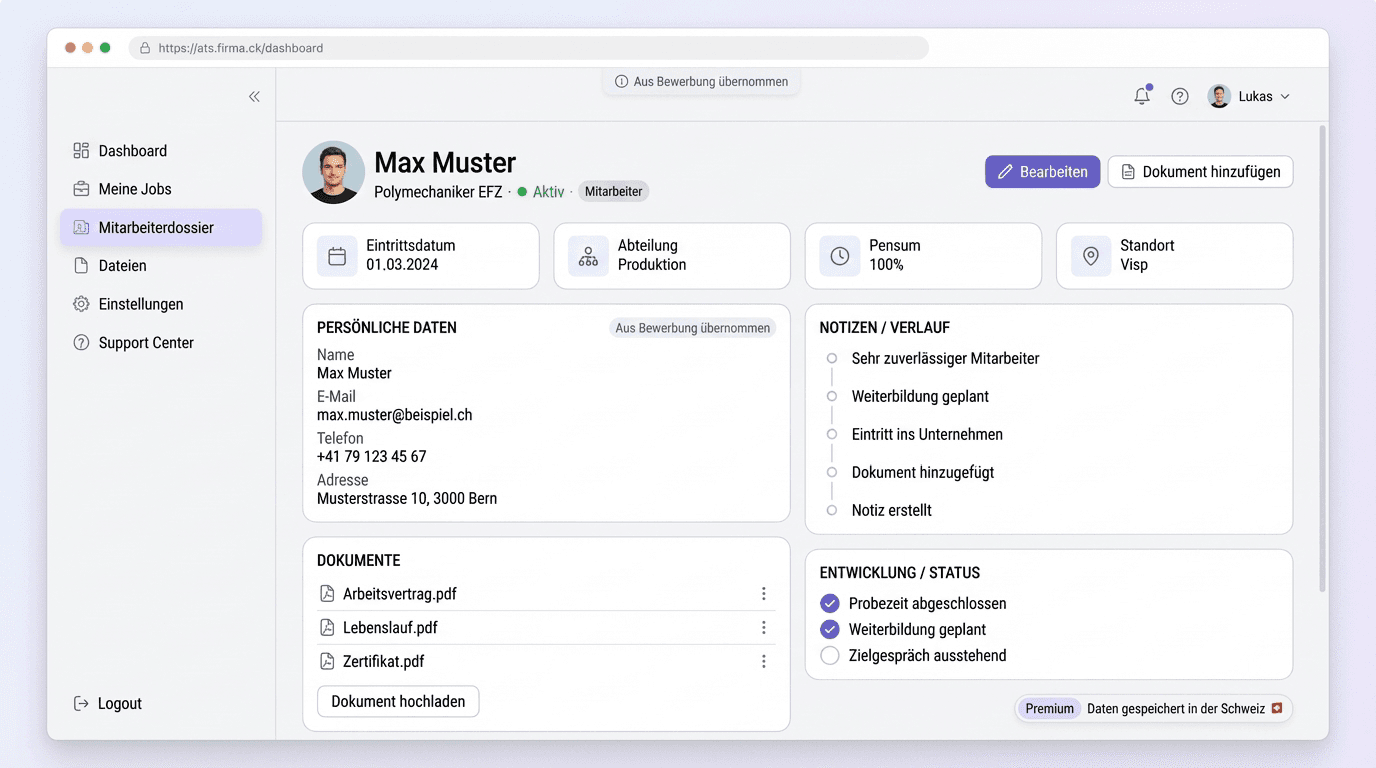Click Logout in sidebar

pos(108,704)
